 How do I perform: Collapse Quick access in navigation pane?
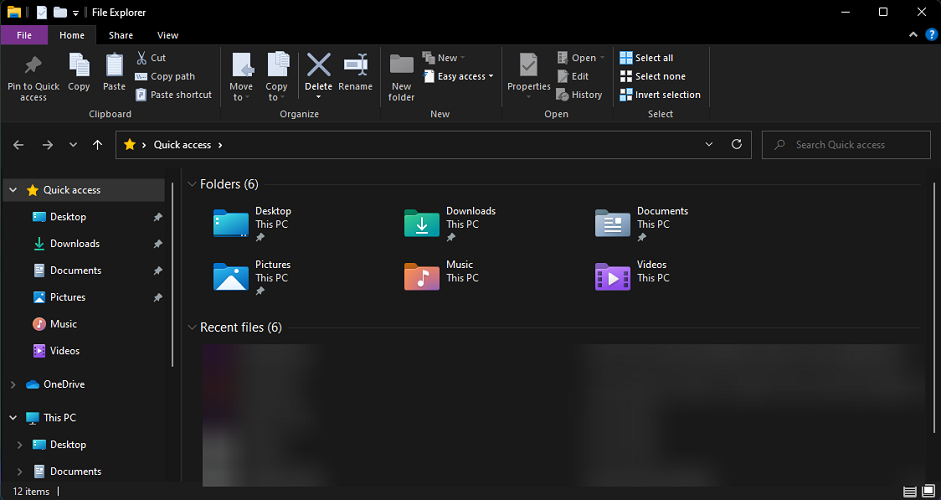[13, 190]
